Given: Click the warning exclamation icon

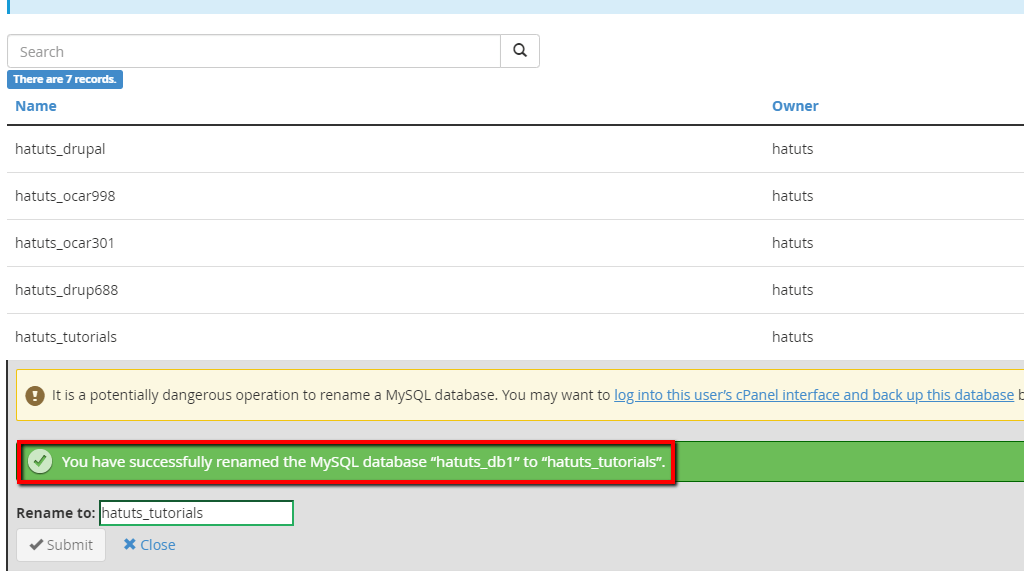Looking at the screenshot, I should tap(35, 395).
